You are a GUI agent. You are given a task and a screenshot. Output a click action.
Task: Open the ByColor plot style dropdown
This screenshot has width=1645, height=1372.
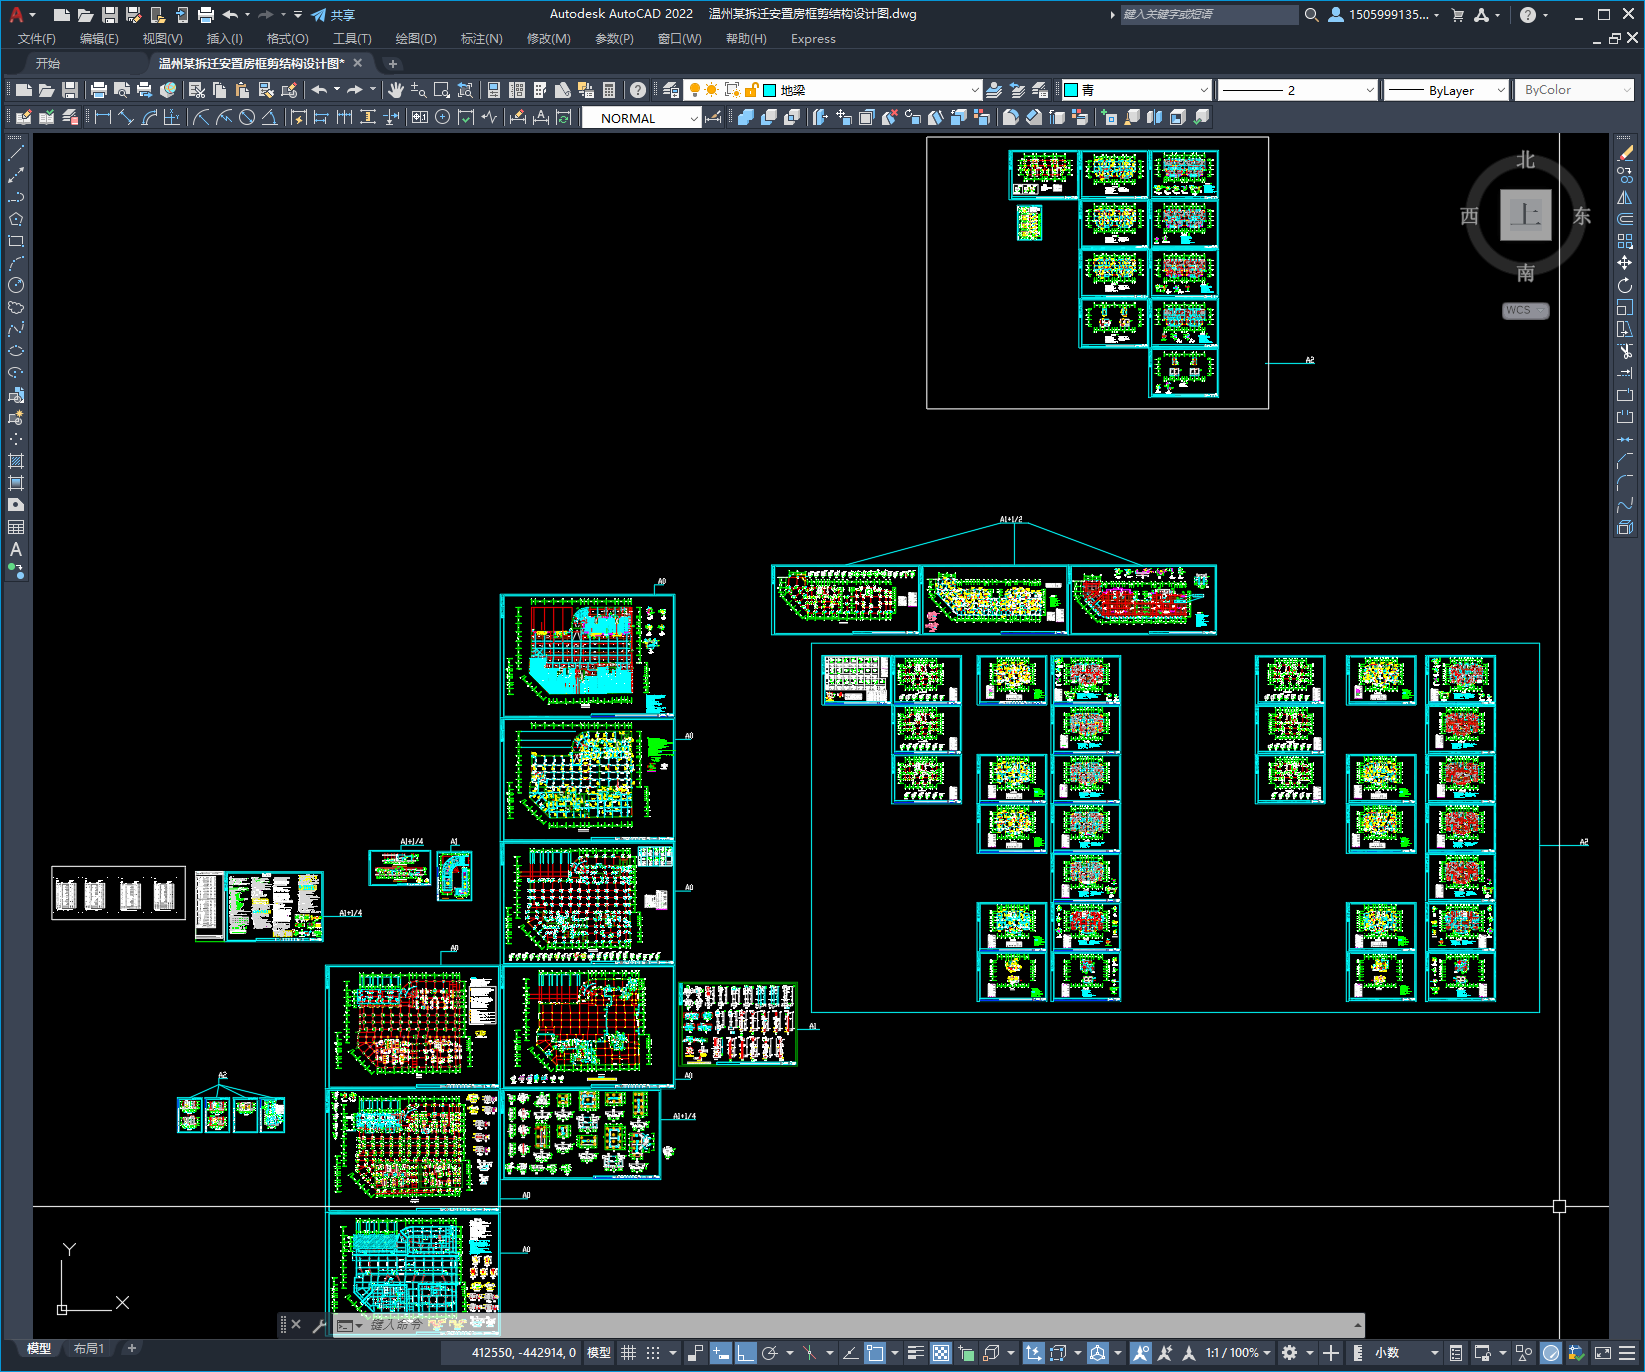point(1574,90)
